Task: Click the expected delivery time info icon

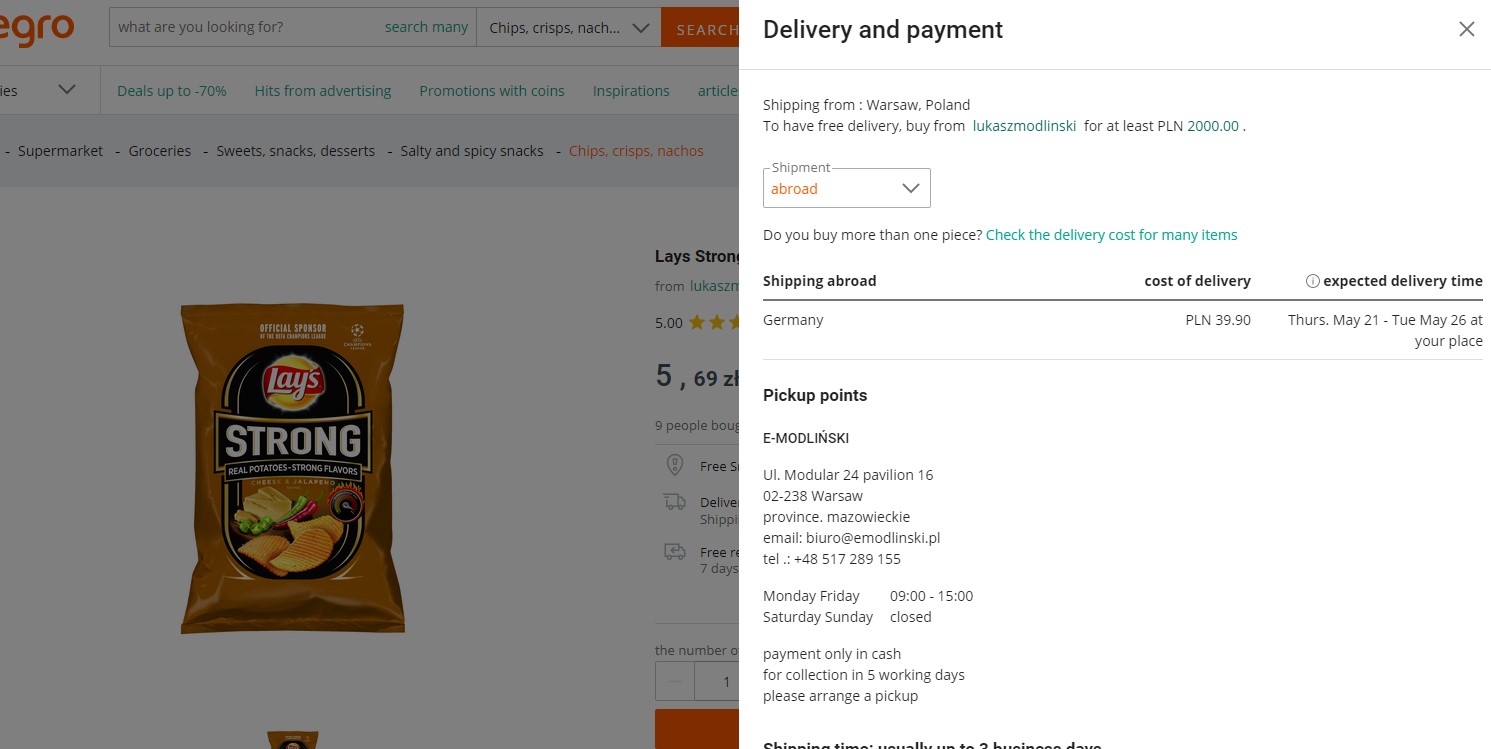Action: (1312, 281)
